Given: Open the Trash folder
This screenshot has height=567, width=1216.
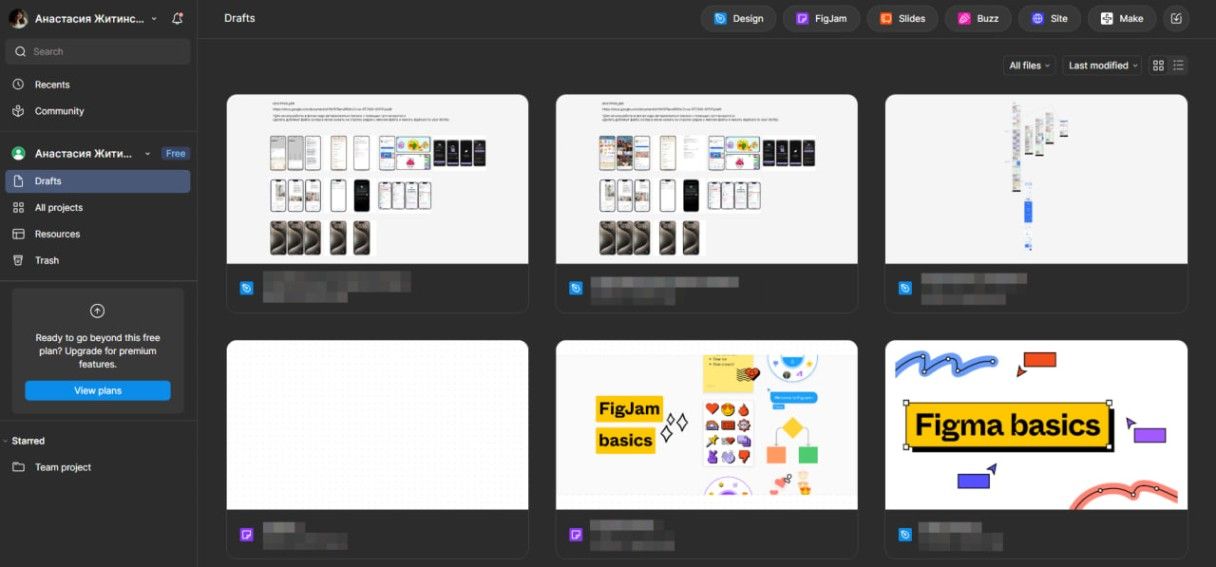Looking at the screenshot, I should pyautogui.click(x=47, y=260).
